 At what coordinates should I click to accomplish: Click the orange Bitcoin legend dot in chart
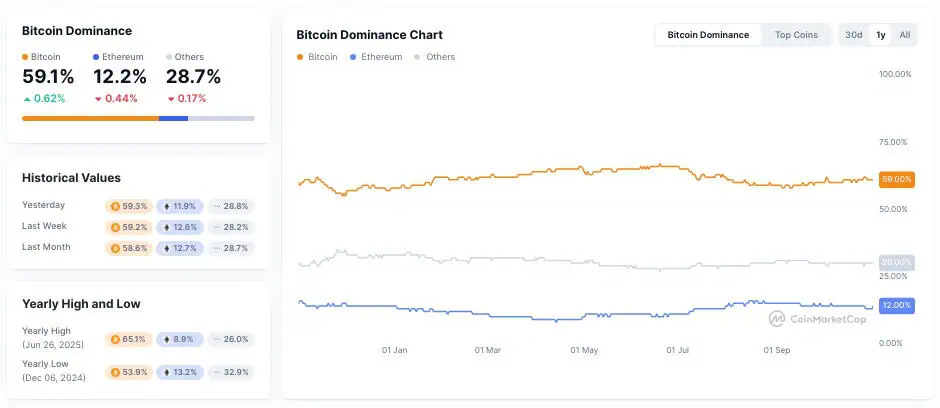click(x=300, y=57)
